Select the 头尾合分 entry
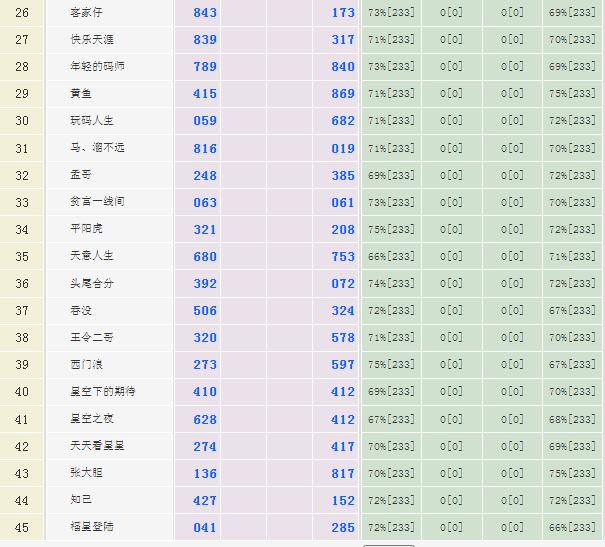 coord(91,283)
